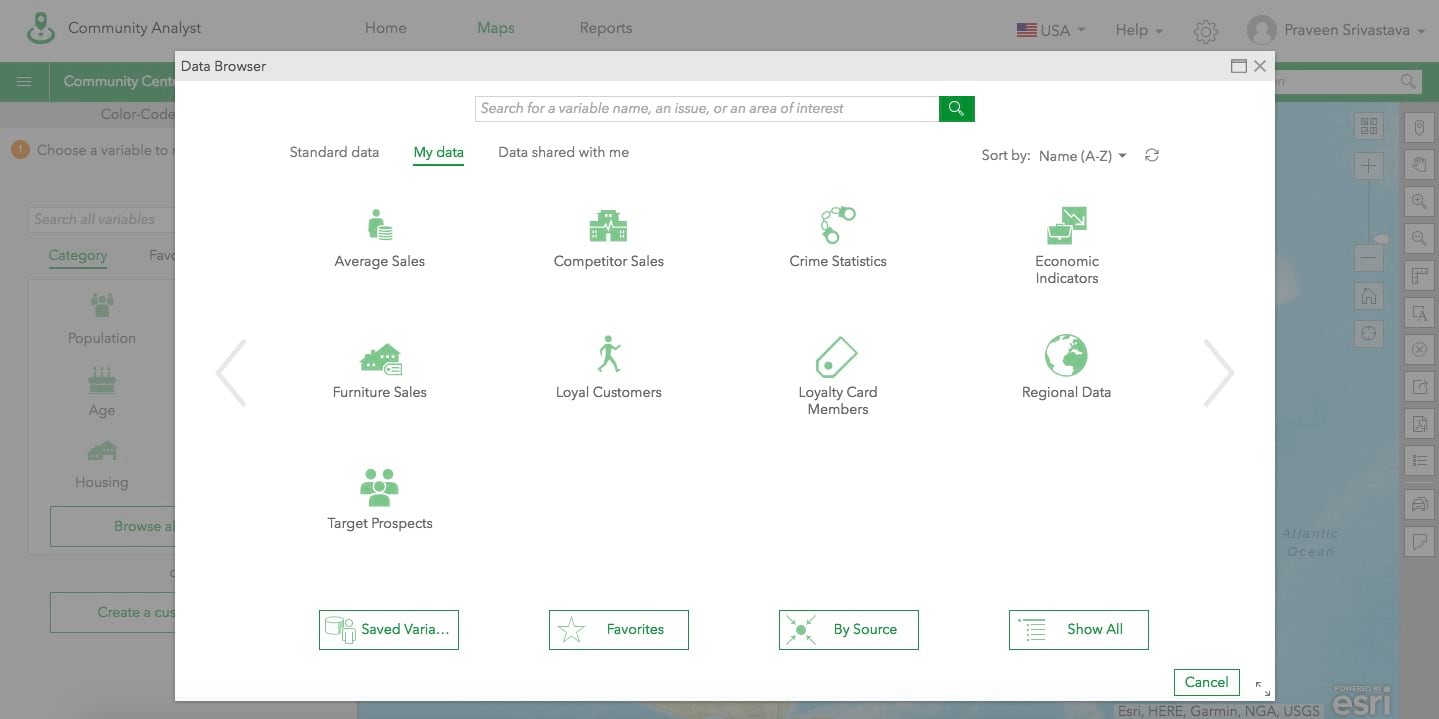The image size is (1439, 719).
Task: Go to the Maps navigation item
Action: (496, 28)
